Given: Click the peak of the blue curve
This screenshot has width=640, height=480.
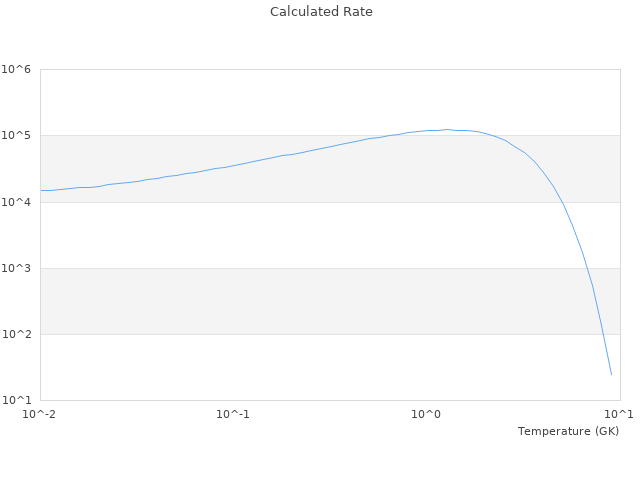Looking at the screenshot, I should (448, 129).
